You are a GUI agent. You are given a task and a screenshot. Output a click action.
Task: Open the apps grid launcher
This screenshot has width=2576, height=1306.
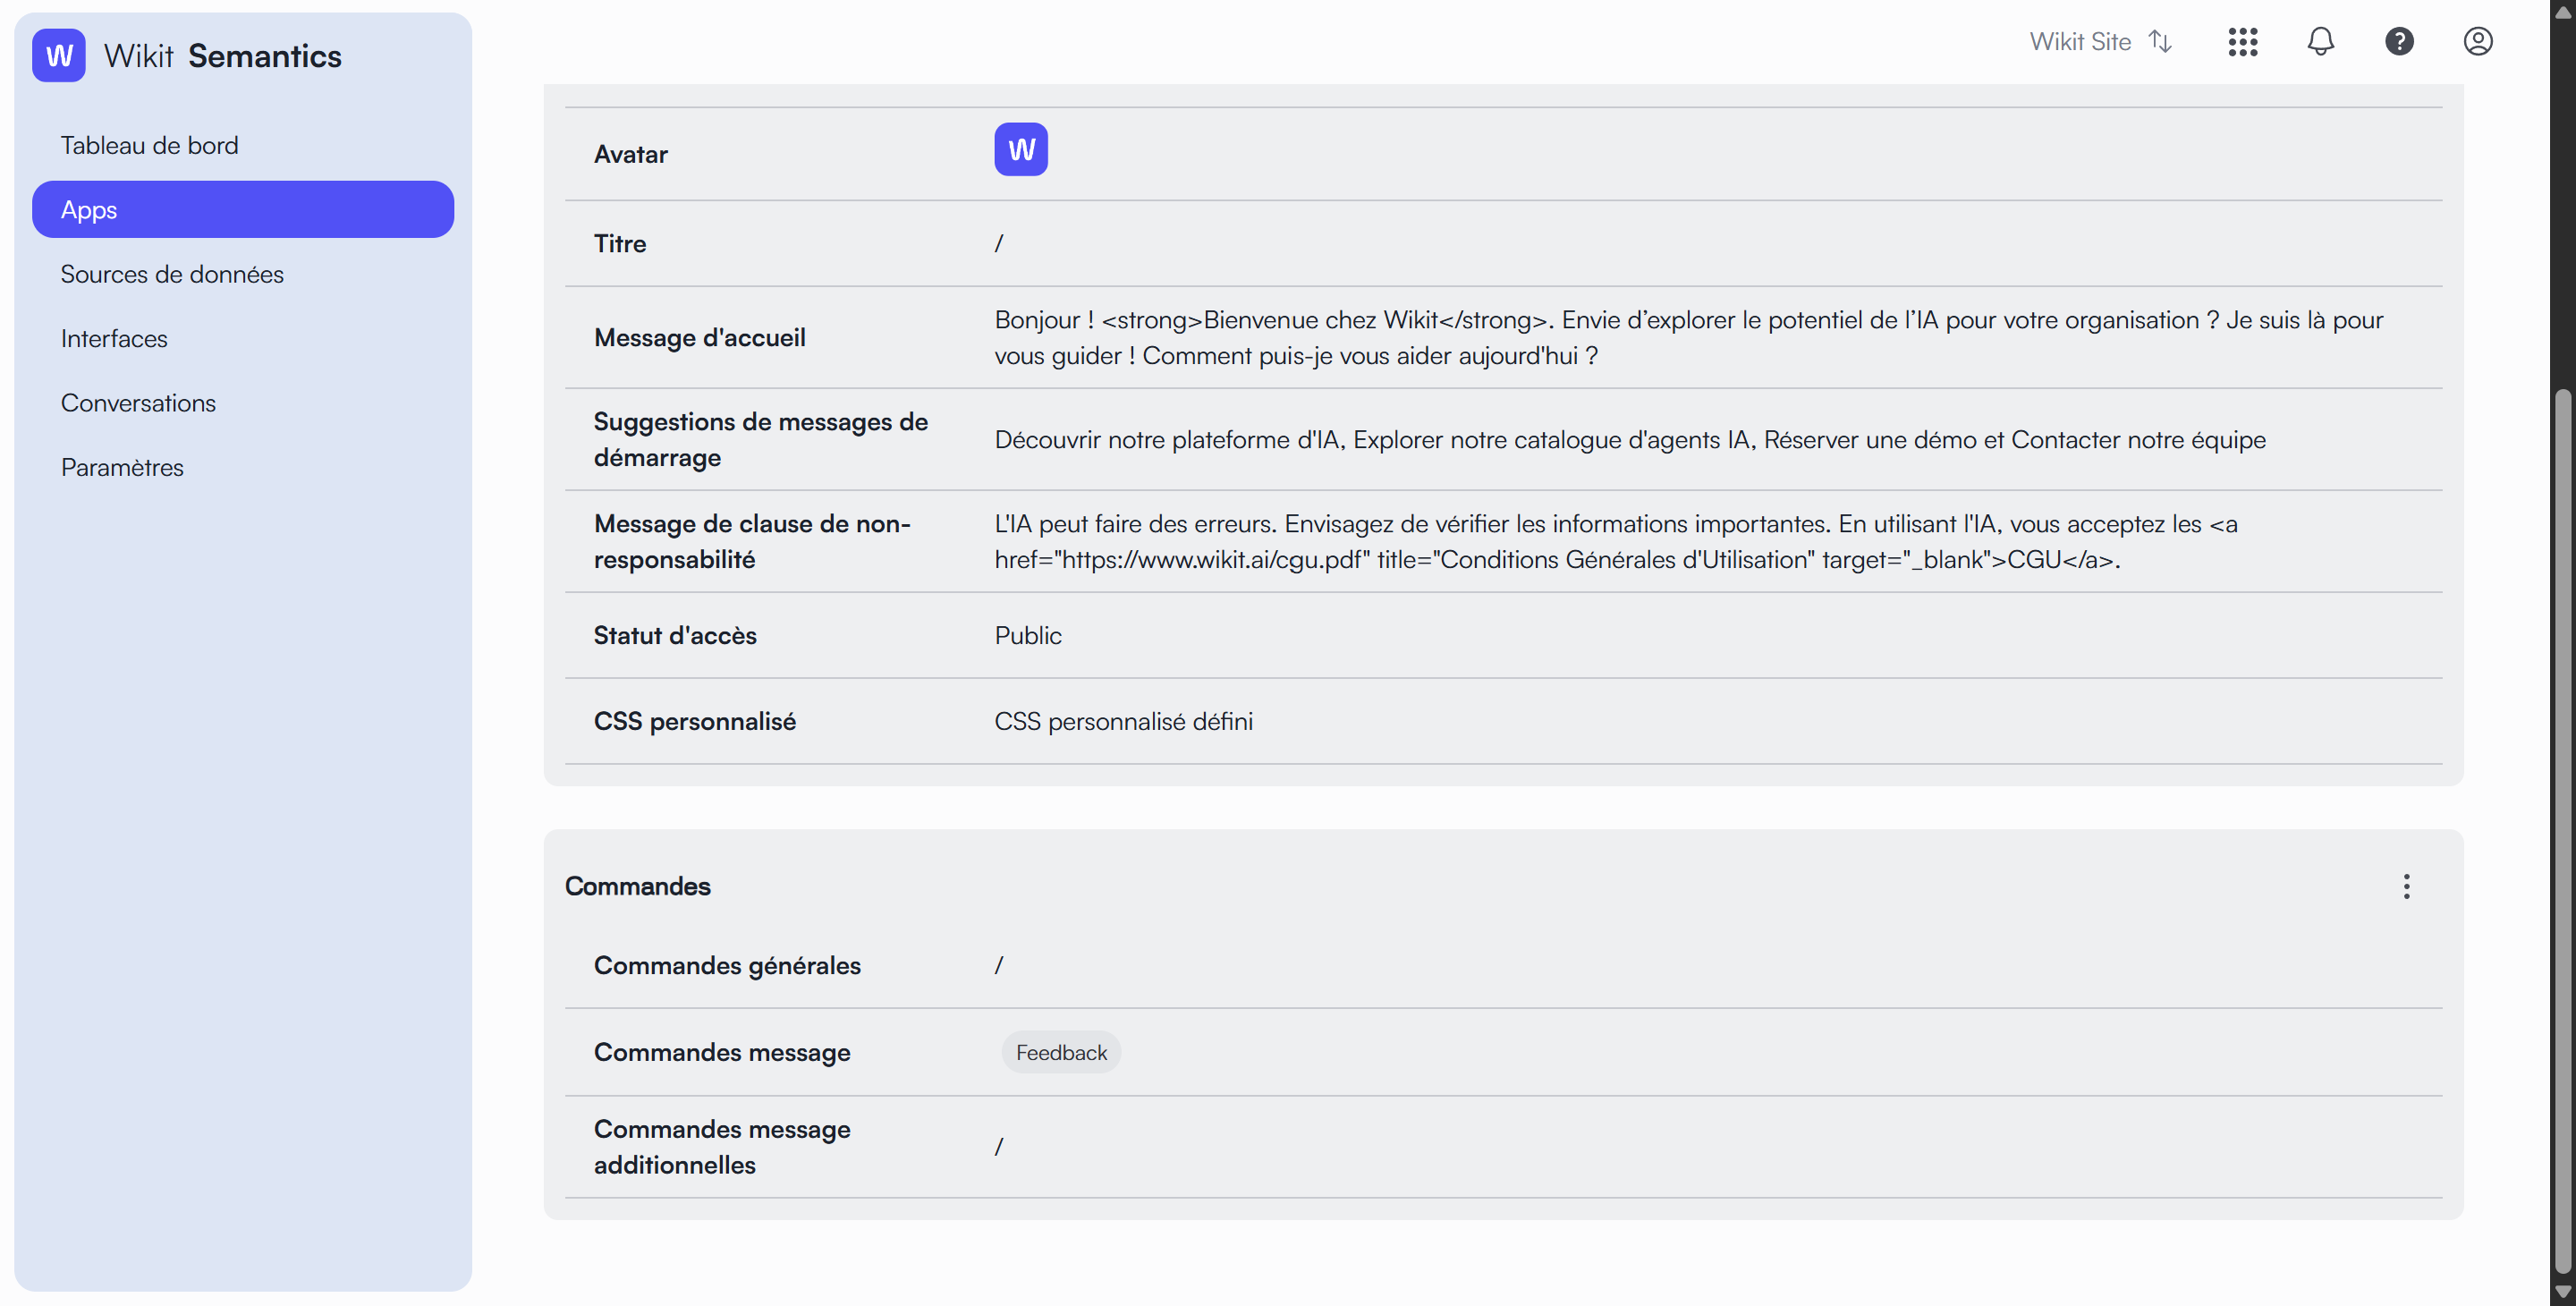point(2243,42)
